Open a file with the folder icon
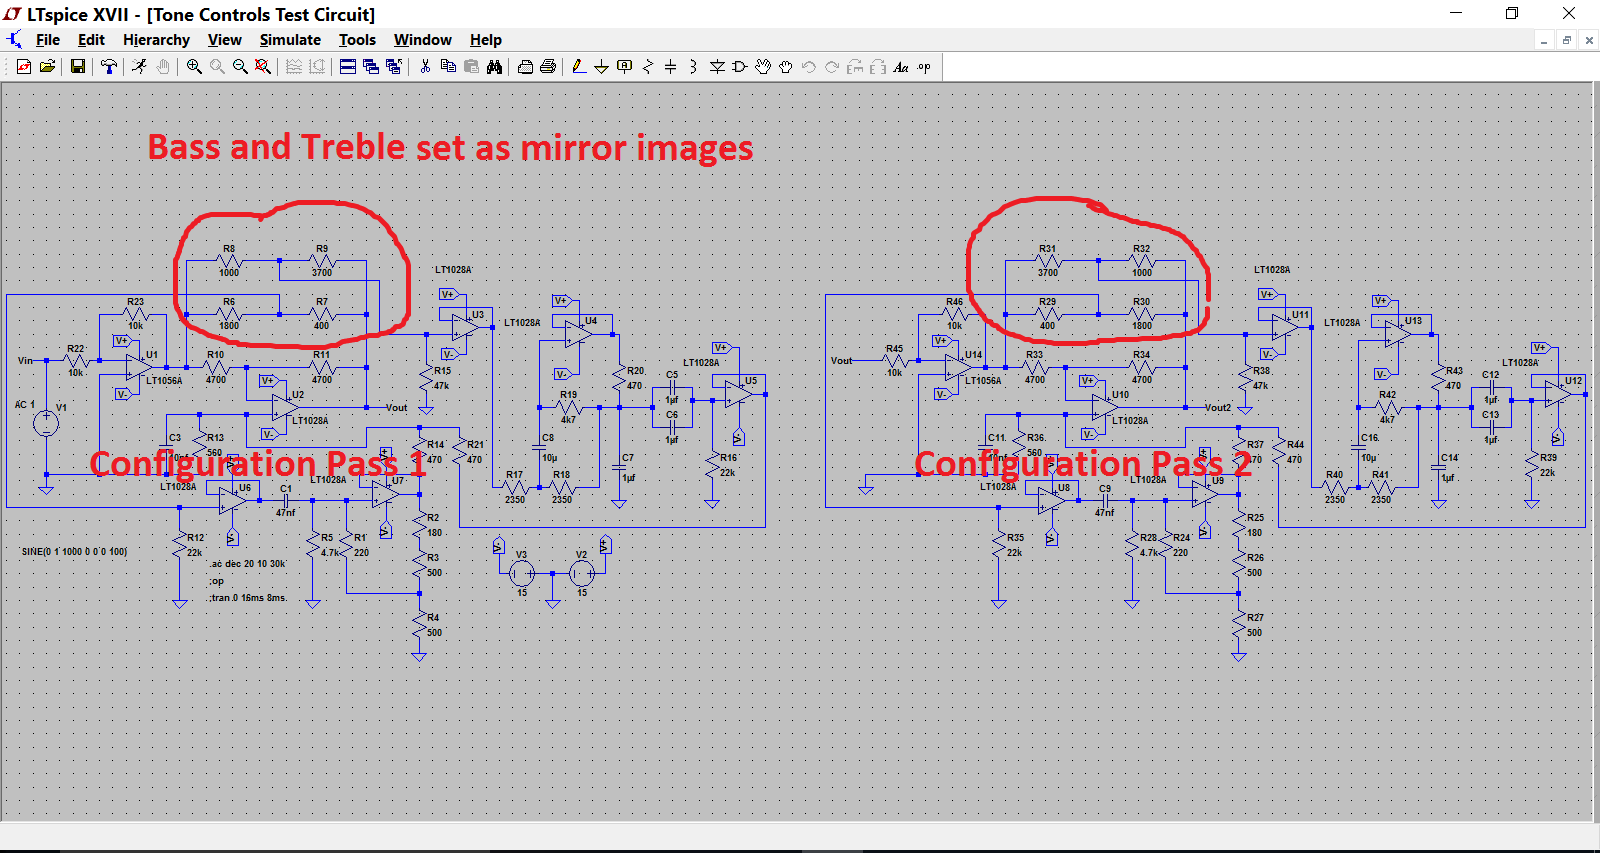This screenshot has height=853, width=1600. pyautogui.click(x=47, y=67)
